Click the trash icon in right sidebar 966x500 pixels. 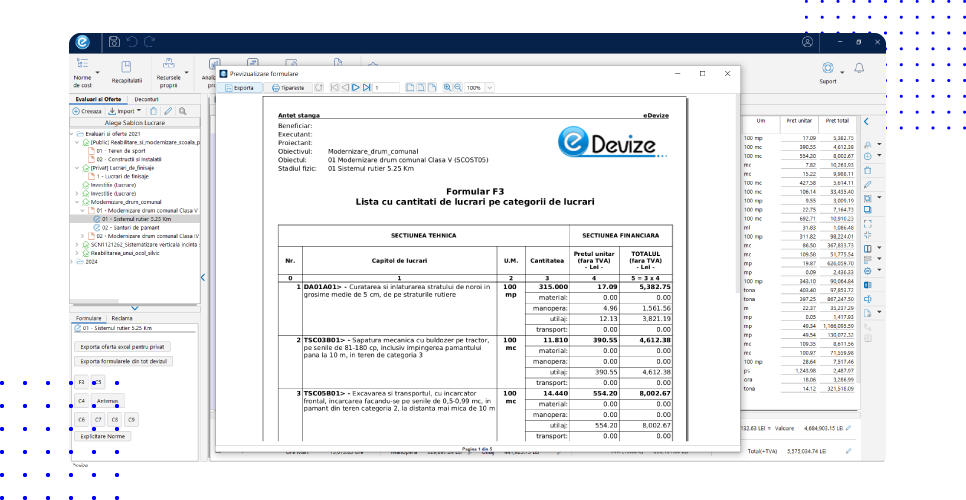click(x=868, y=170)
